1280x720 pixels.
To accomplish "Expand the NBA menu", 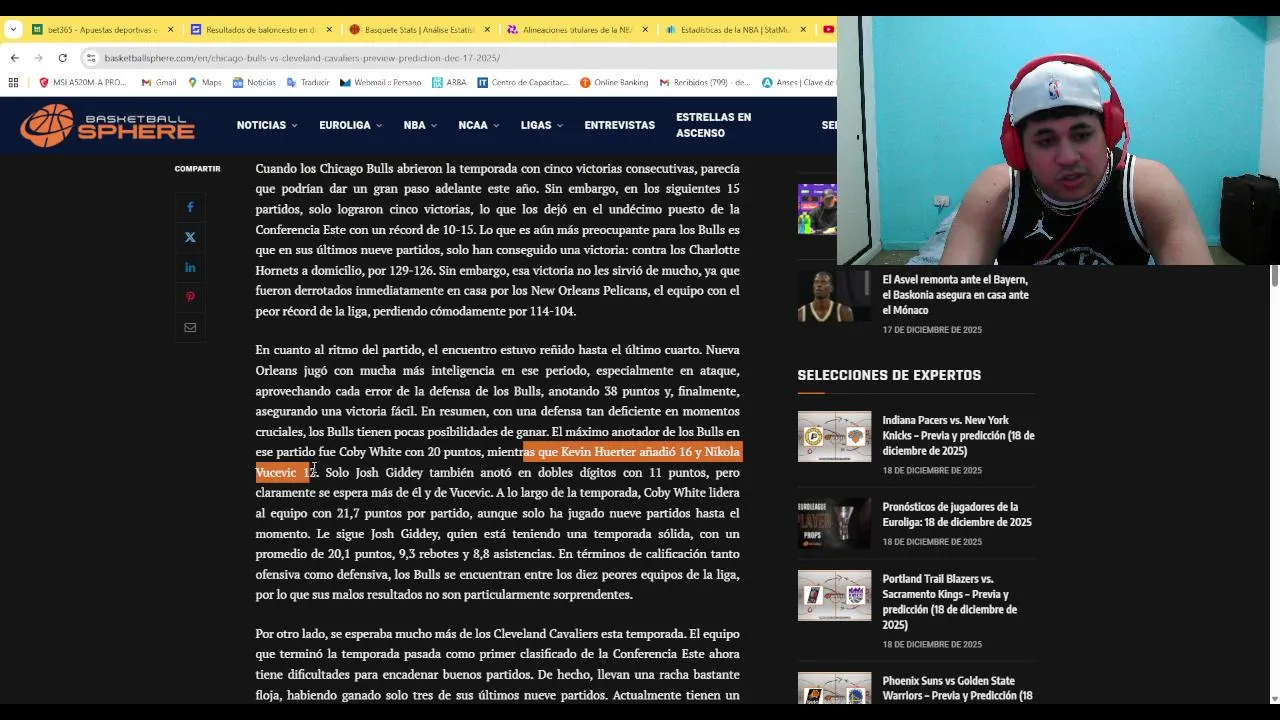I will pyautogui.click(x=420, y=125).
